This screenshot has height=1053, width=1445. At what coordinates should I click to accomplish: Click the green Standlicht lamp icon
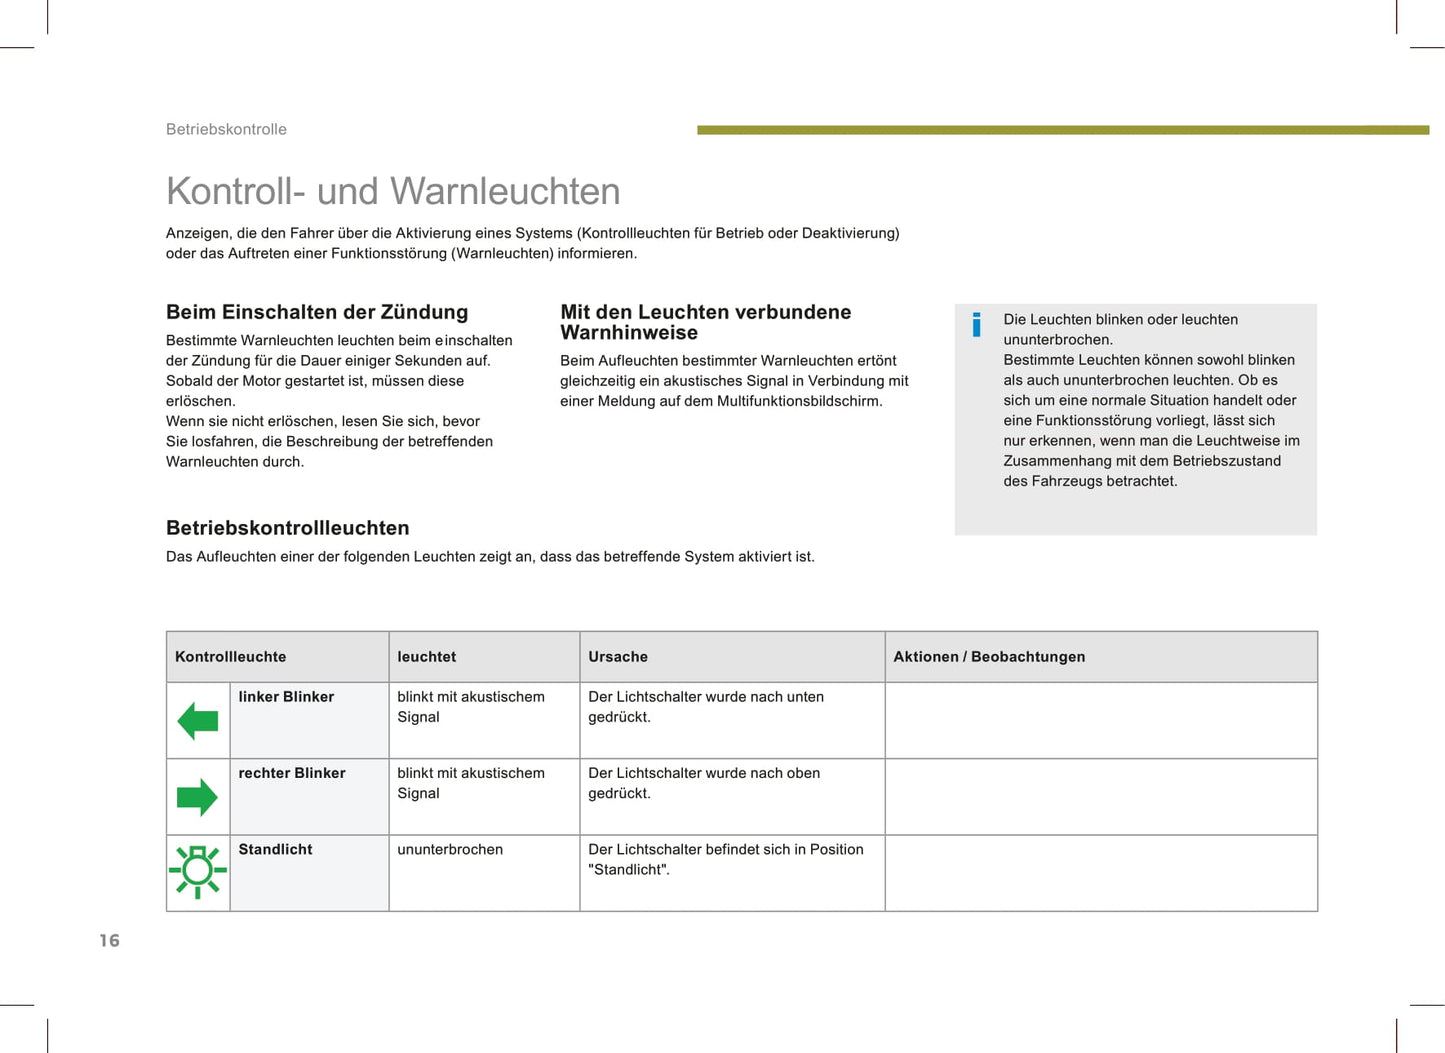pos(197,872)
